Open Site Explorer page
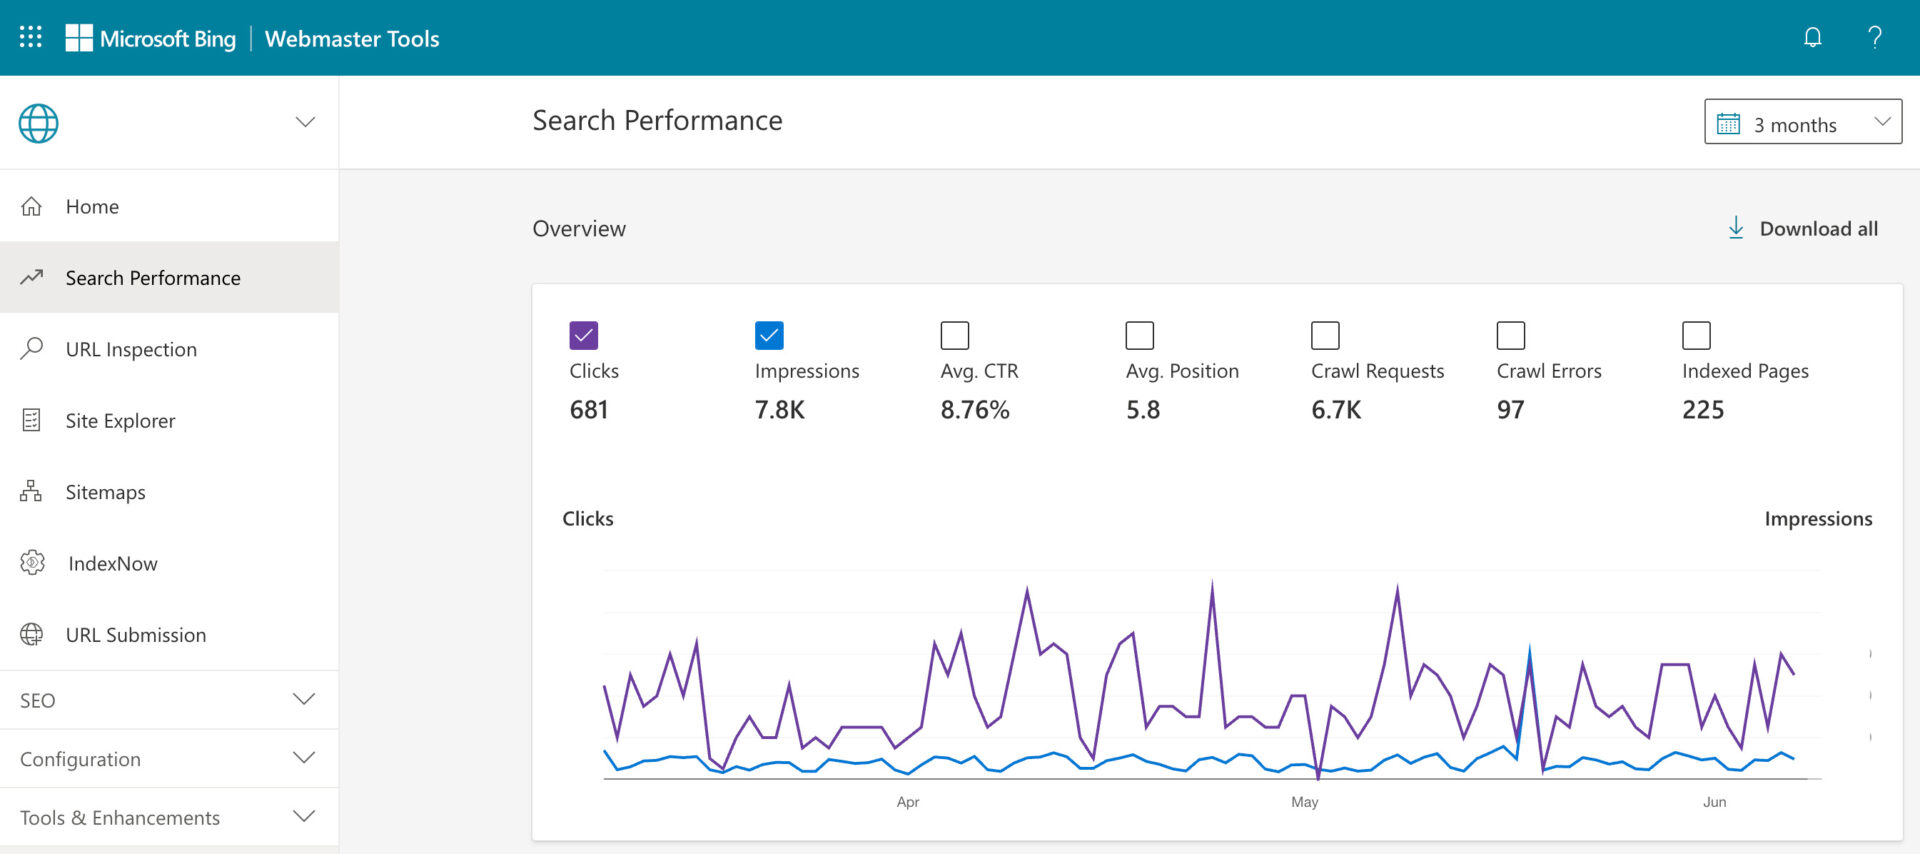 tap(169, 420)
